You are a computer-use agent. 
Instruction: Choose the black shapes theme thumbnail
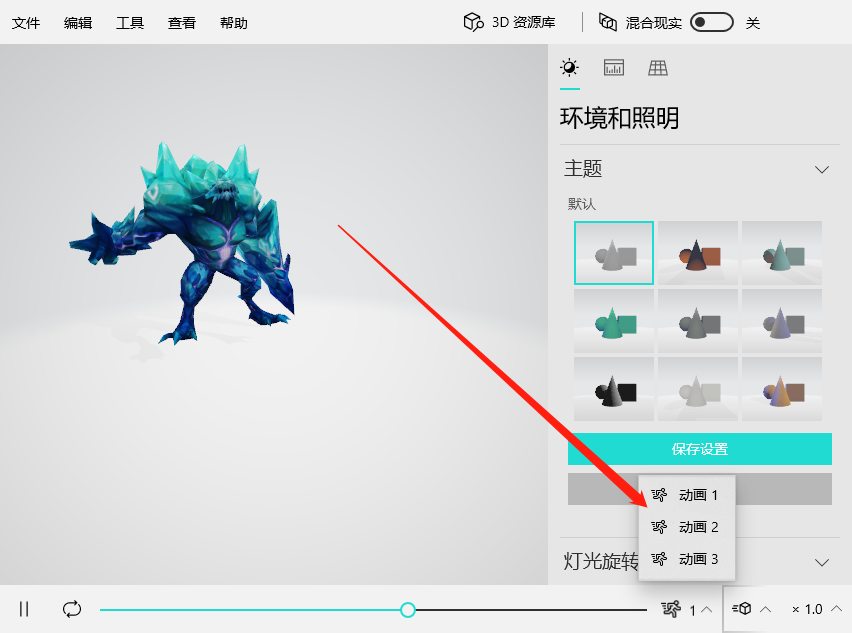(614, 389)
